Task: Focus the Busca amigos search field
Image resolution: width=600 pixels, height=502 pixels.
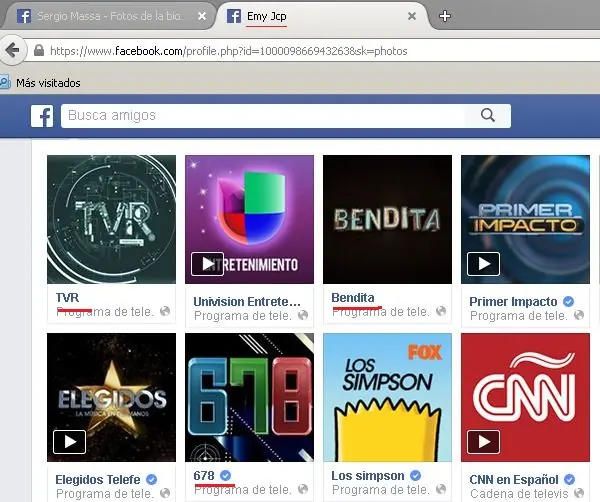Action: point(264,116)
